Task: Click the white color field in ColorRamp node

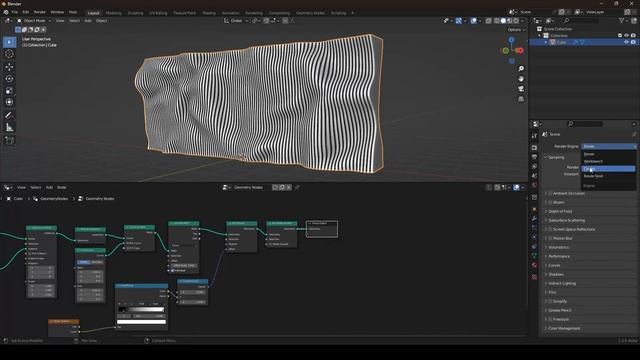Action: tap(141, 322)
